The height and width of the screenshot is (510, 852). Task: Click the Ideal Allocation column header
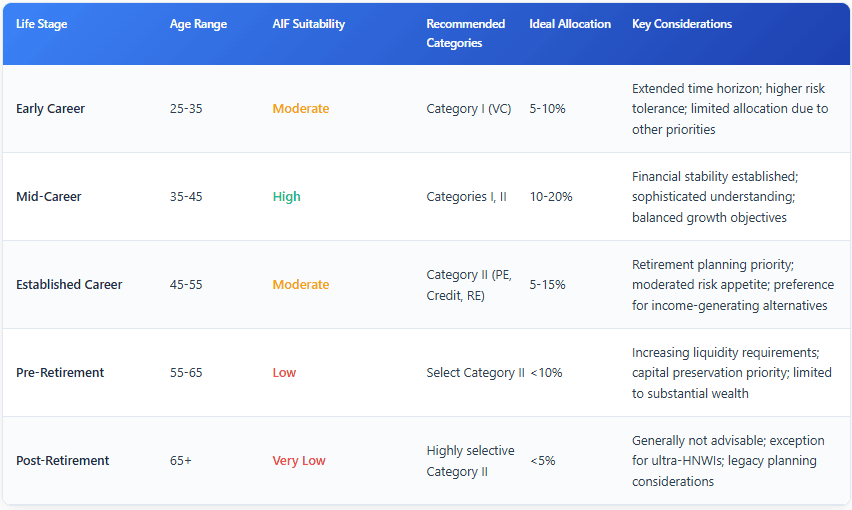click(x=570, y=24)
